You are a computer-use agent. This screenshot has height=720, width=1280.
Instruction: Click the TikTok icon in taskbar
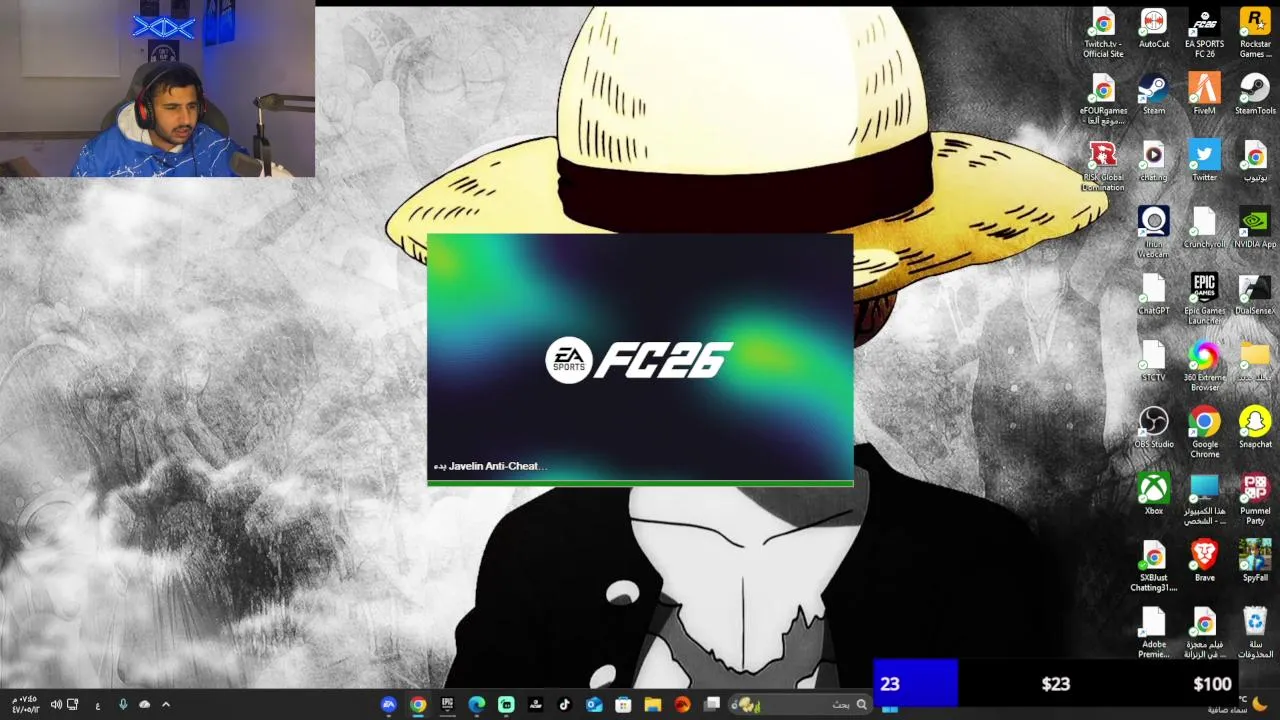pyautogui.click(x=564, y=704)
